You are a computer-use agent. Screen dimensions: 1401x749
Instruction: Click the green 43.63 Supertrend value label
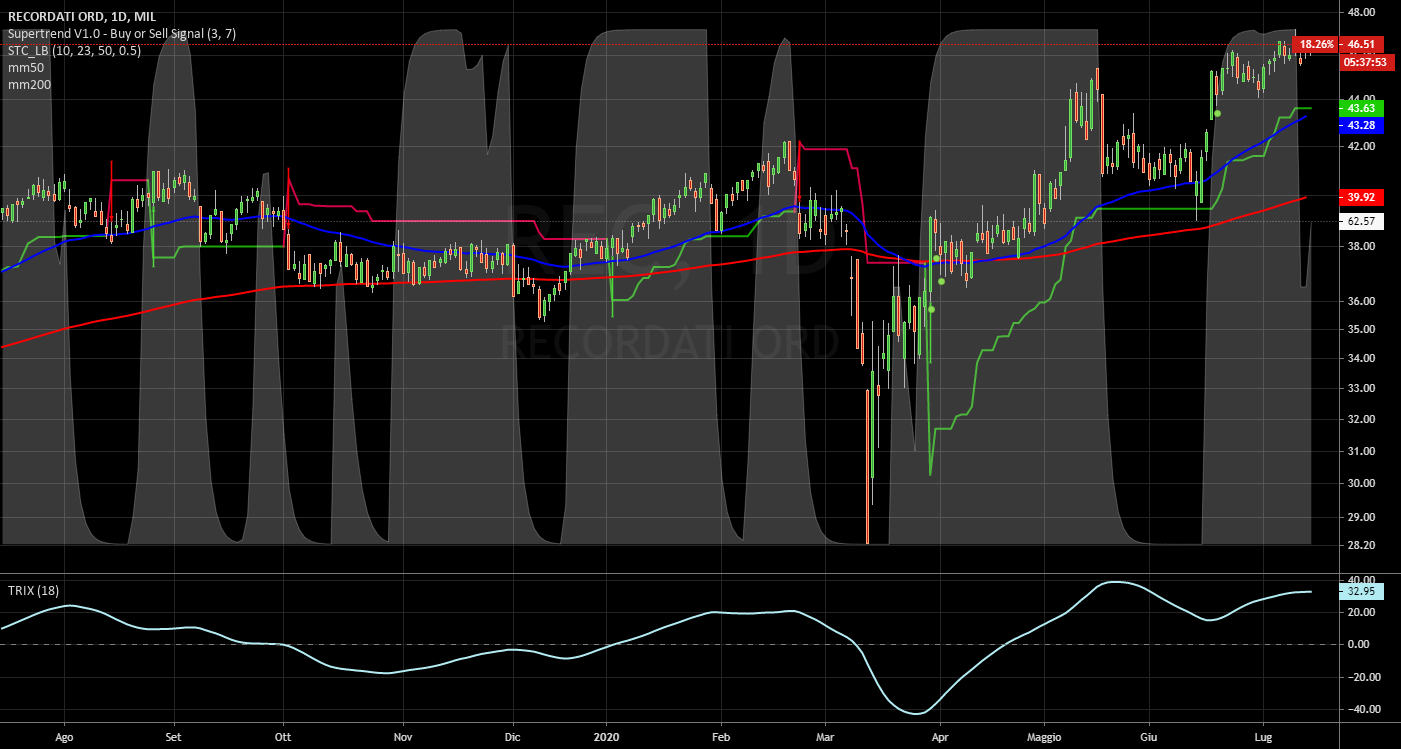coord(1361,108)
